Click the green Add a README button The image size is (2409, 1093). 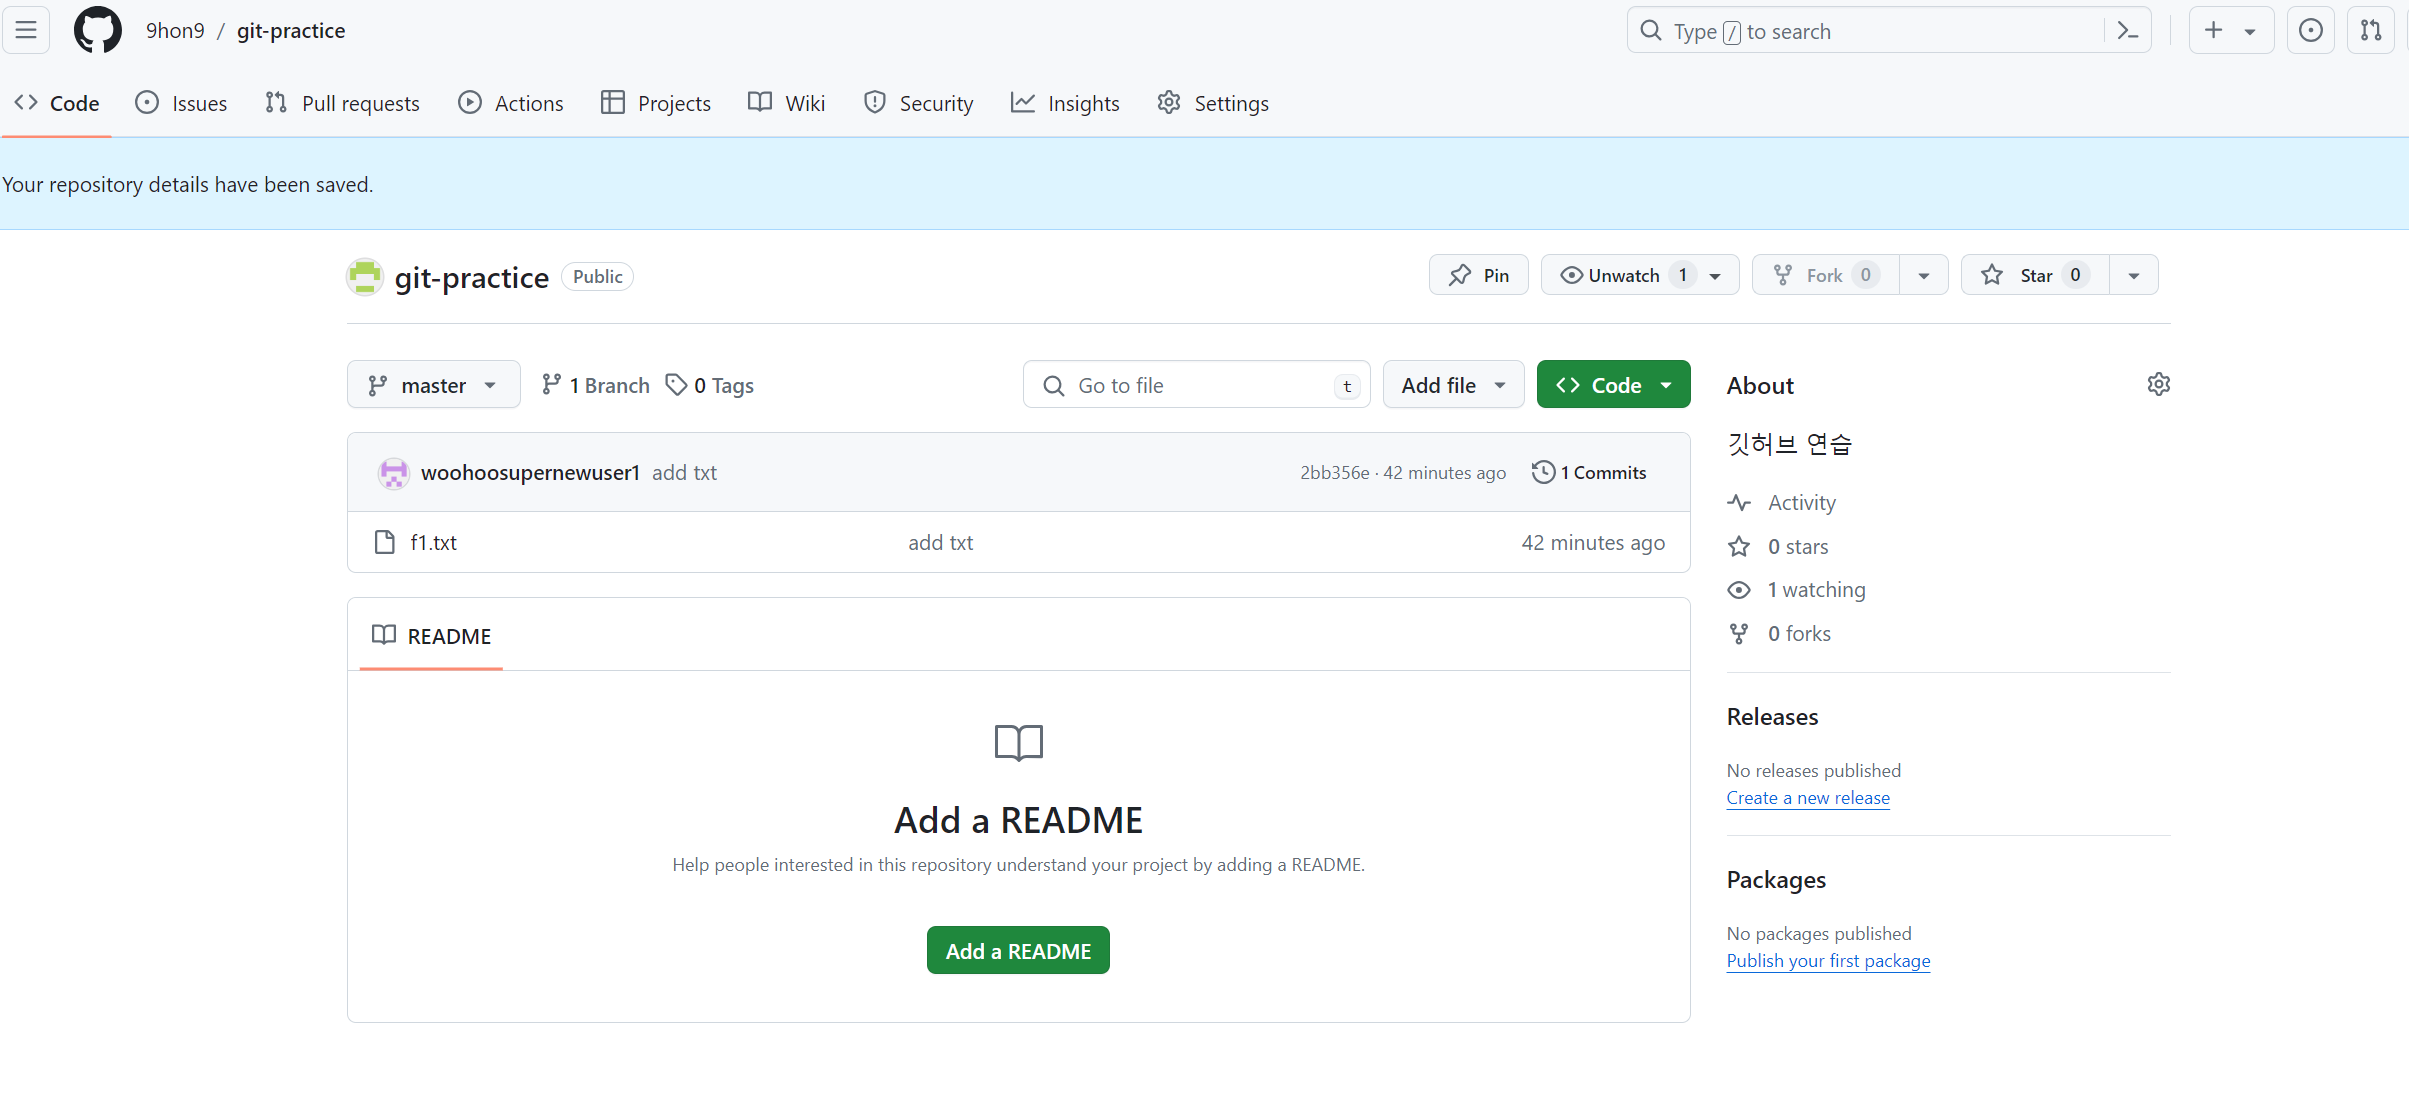click(1017, 950)
